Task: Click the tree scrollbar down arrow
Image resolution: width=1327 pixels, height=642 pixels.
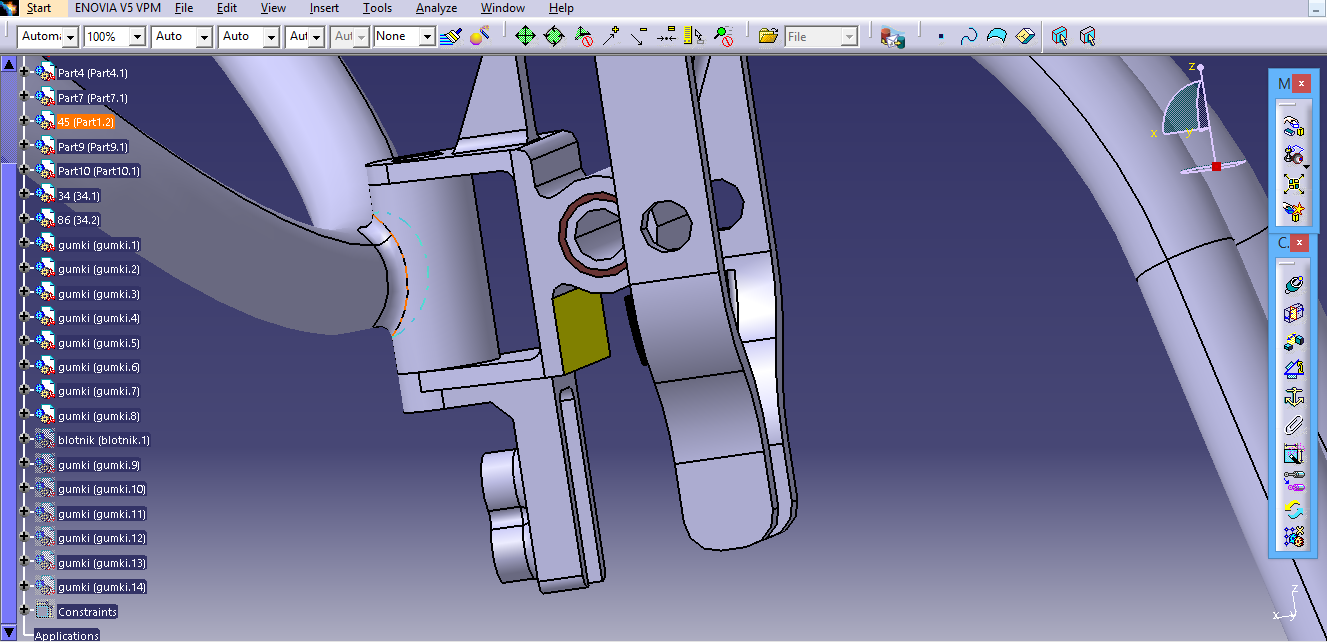Action: [x=9, y=631]
